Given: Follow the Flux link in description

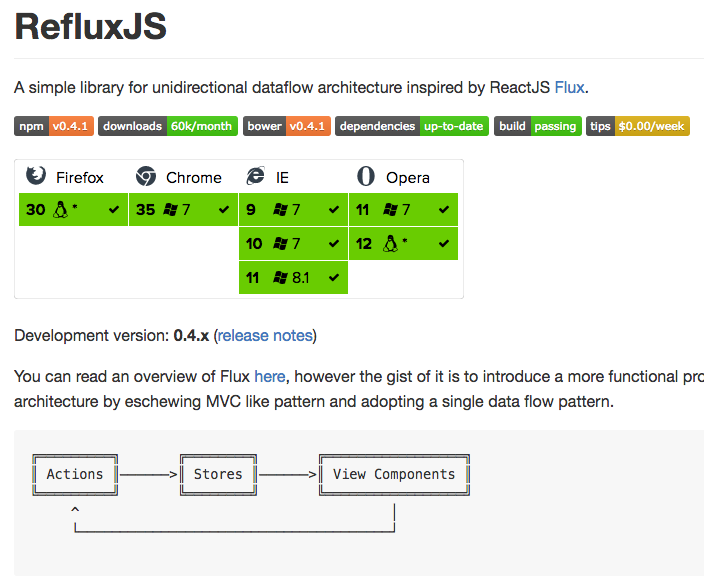Looking at the screenshot, I should 569,87.
